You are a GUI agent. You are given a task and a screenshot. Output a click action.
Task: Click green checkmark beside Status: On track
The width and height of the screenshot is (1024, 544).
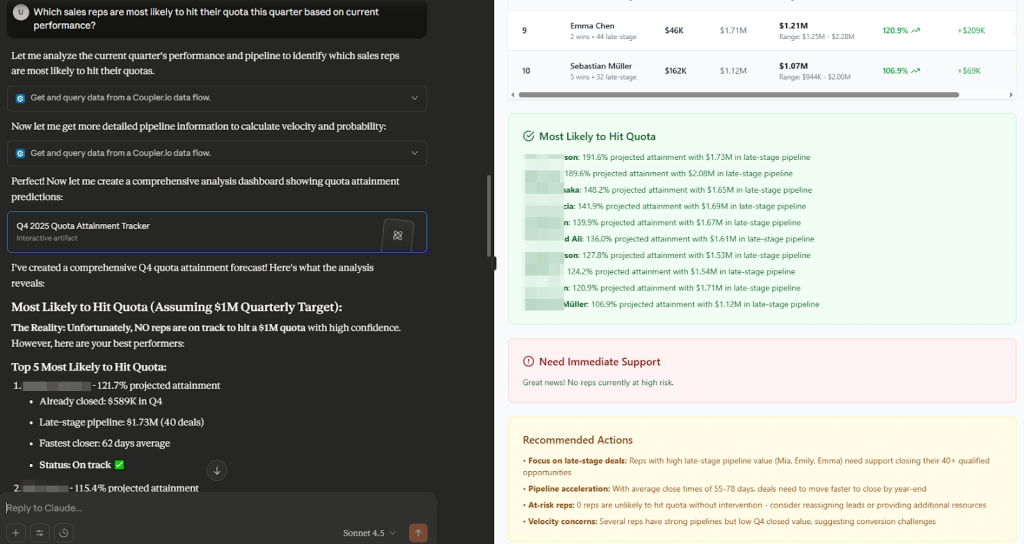(119, 465)
